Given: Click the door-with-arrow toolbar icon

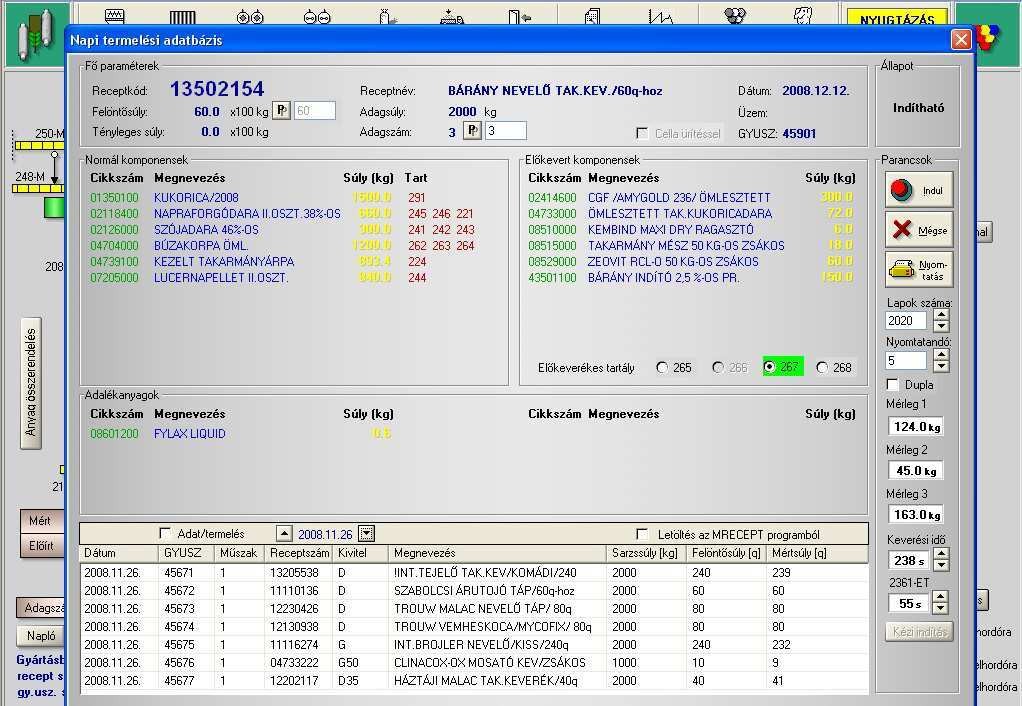Looking at the screenshot, I should pos(519,16).
